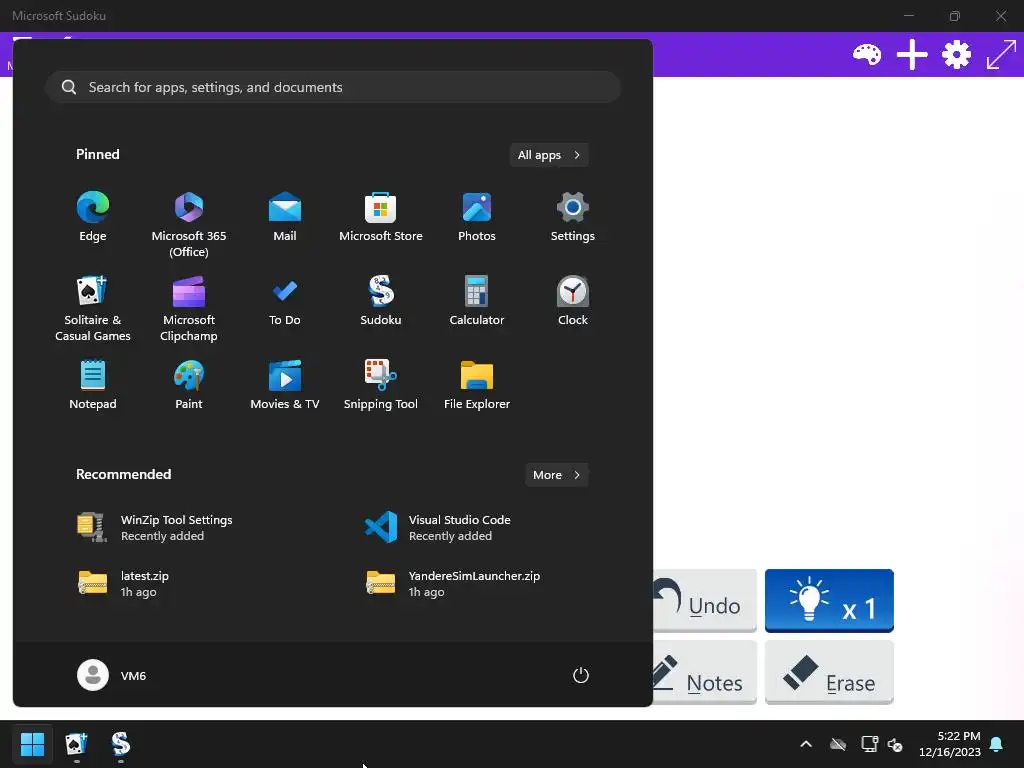Open Notepad

93,385
